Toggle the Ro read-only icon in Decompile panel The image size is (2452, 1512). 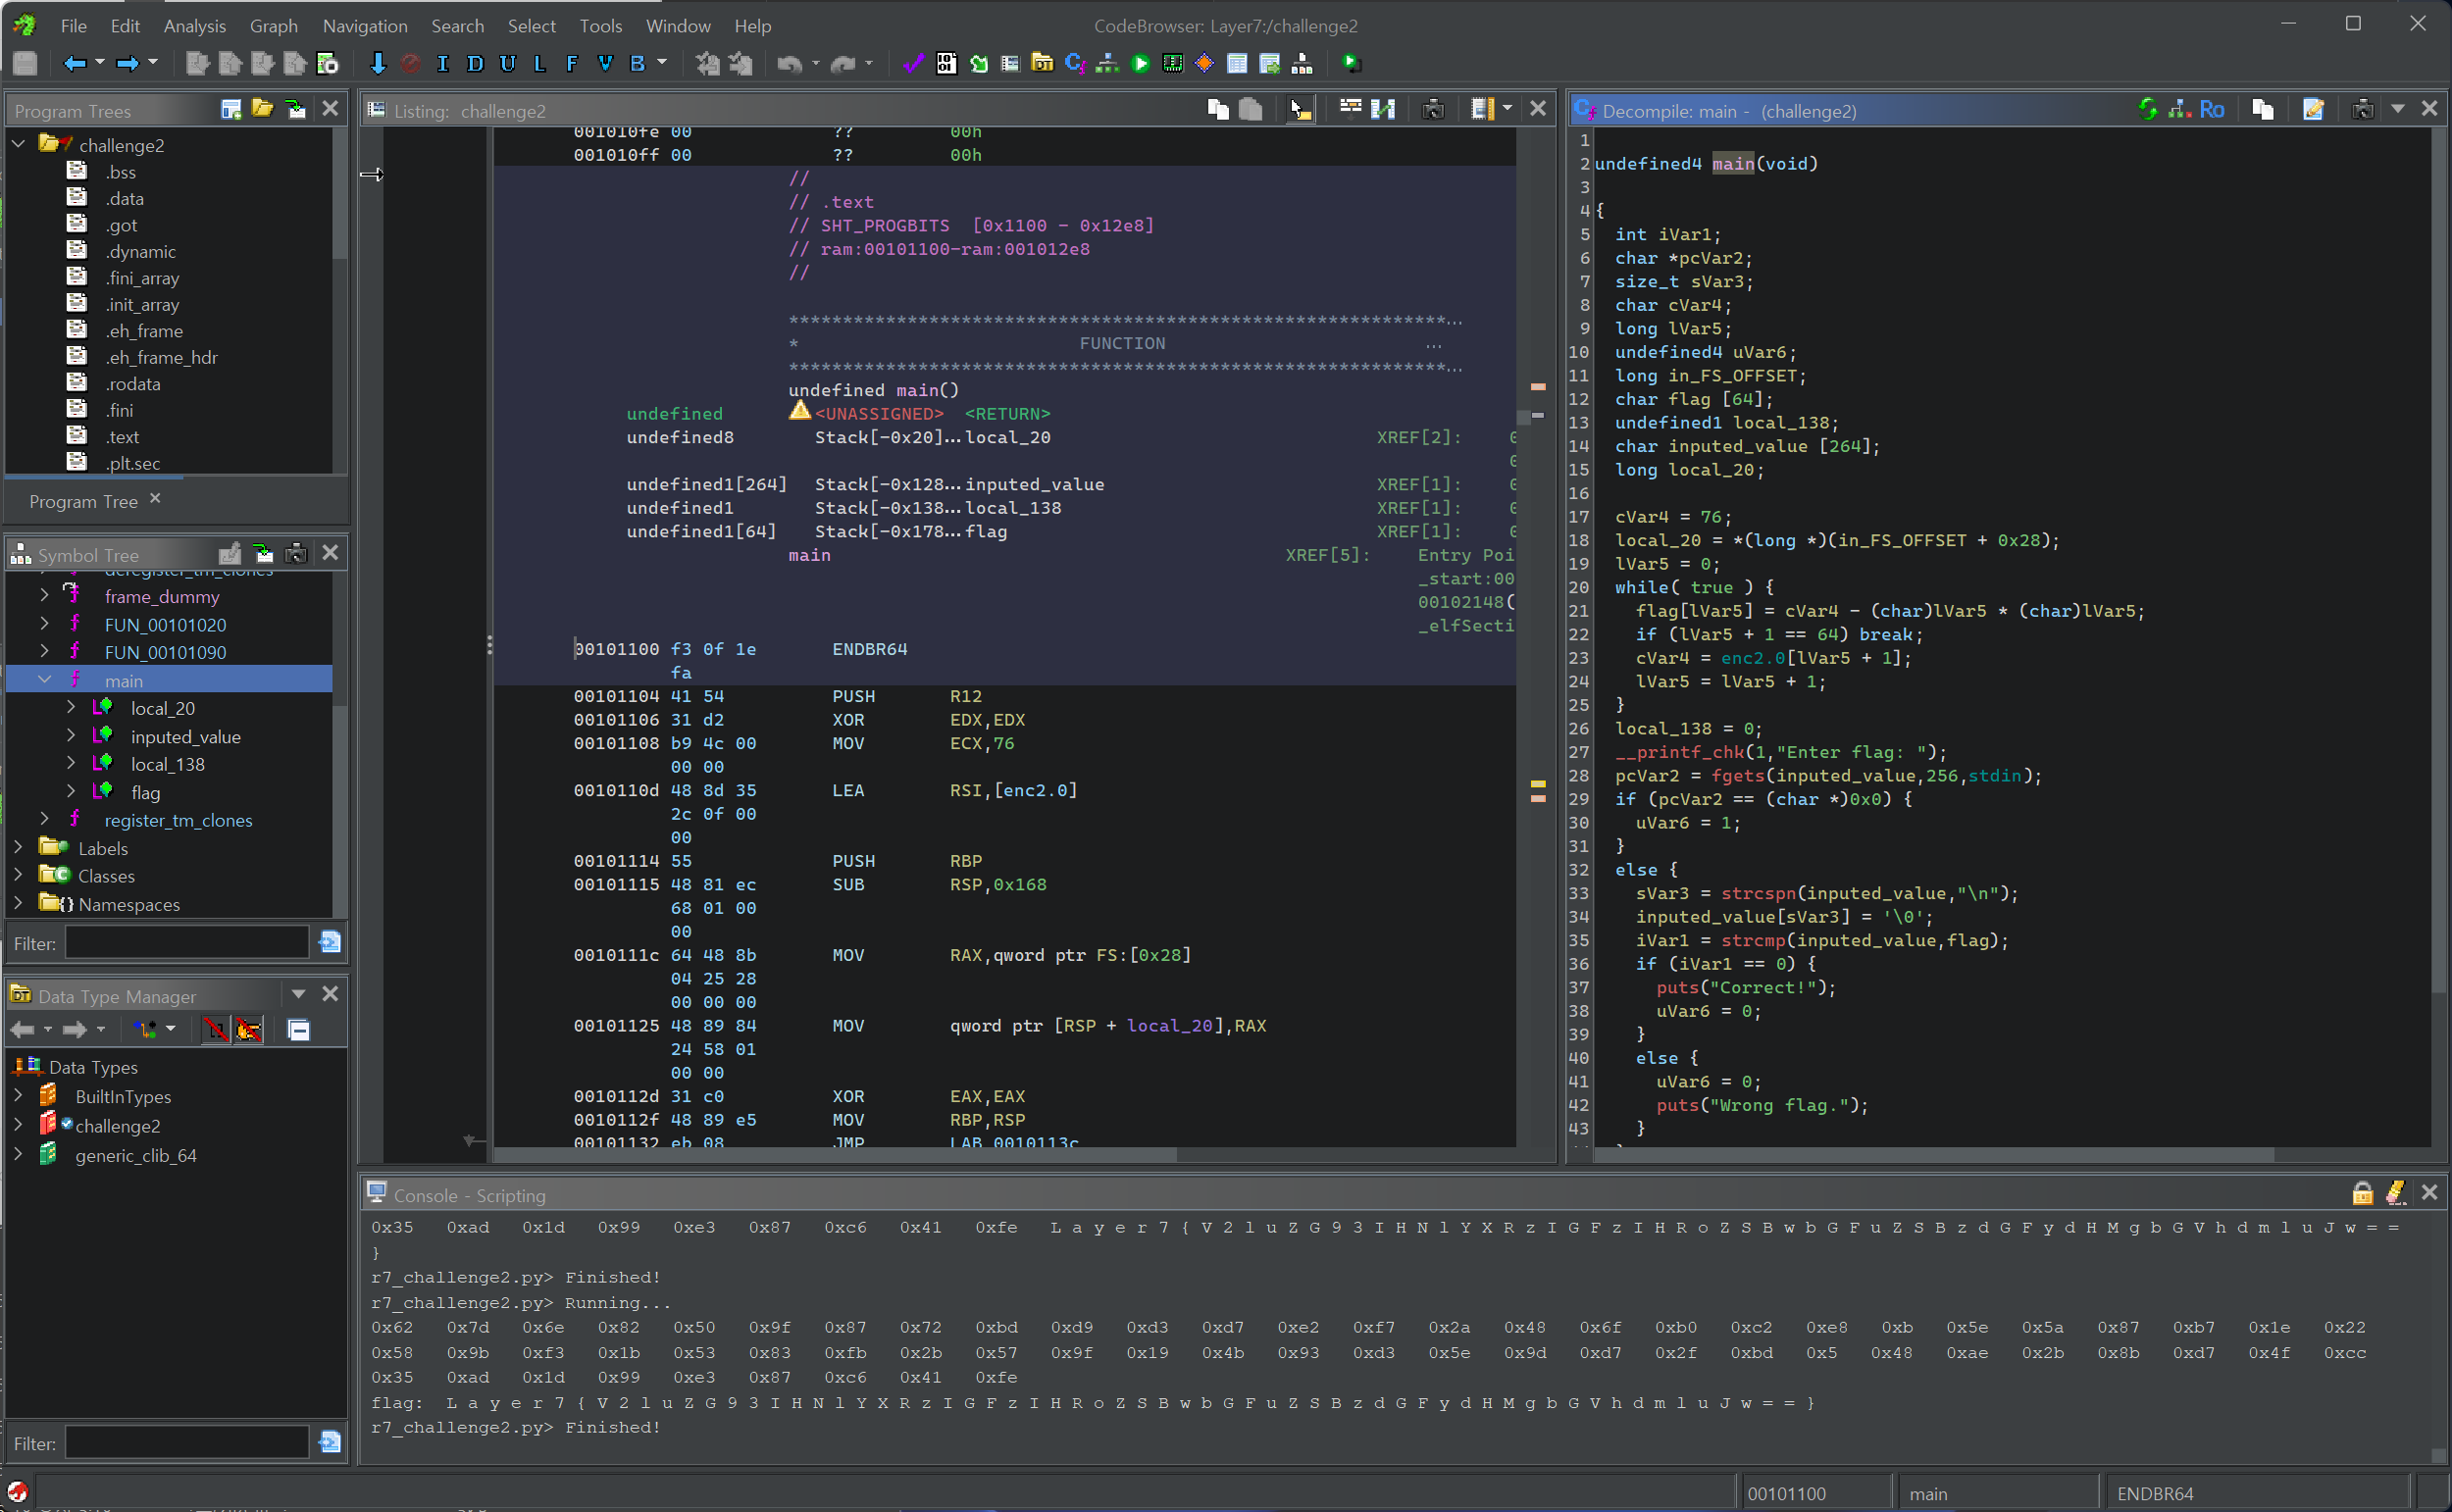click(x=2212, y=109)
